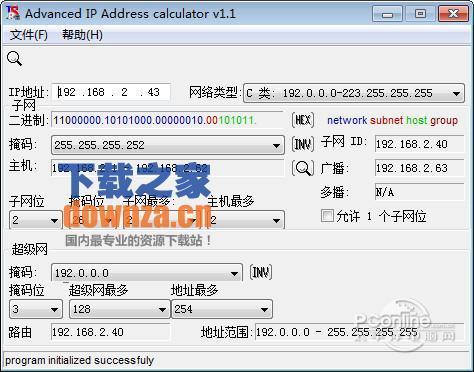Open the 帮助(H) menu
The image size is (474, 372).
[82, 35]
